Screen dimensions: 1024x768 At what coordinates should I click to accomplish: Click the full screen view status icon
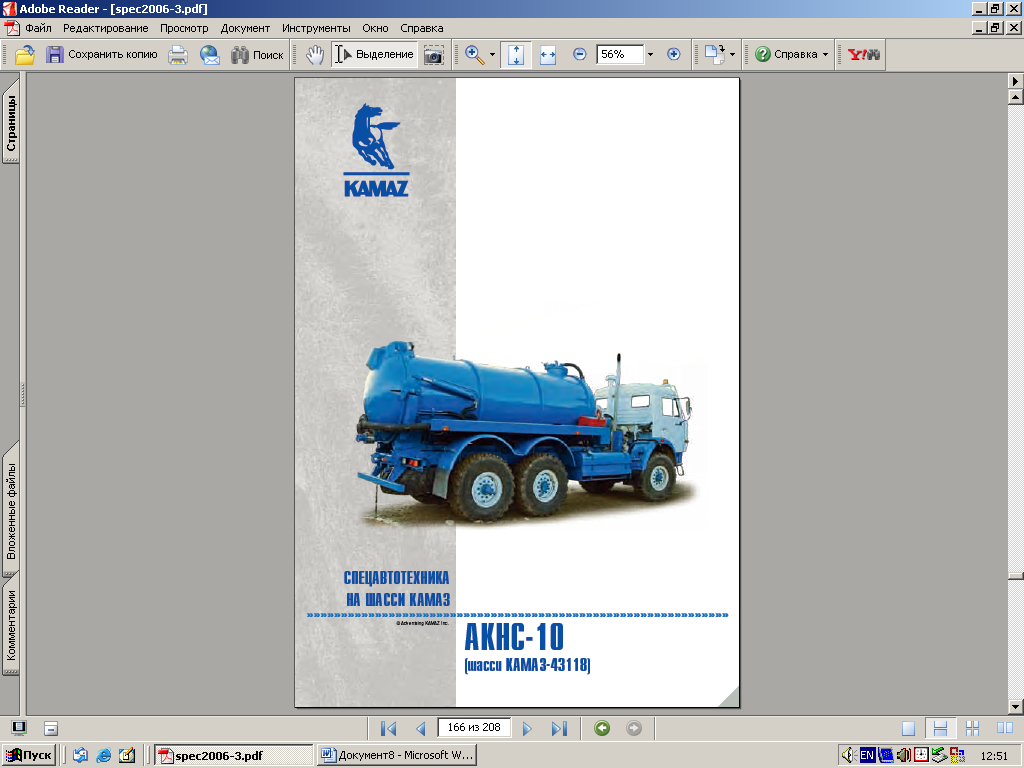[x=19, y=728]
